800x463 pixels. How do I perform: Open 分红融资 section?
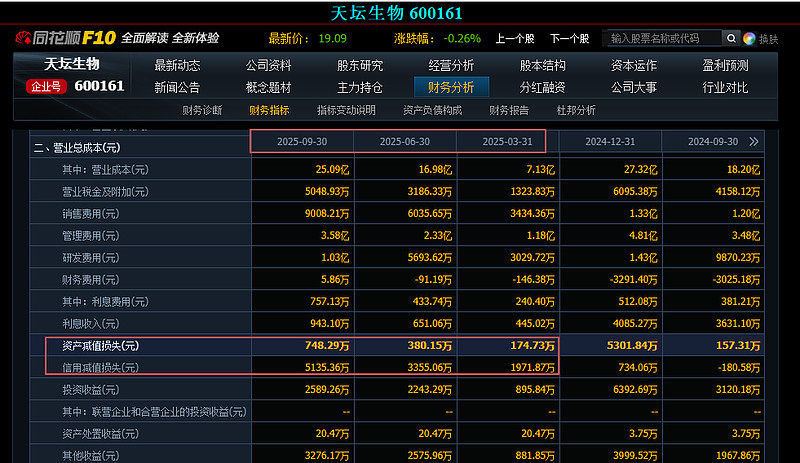click(542, 87)
